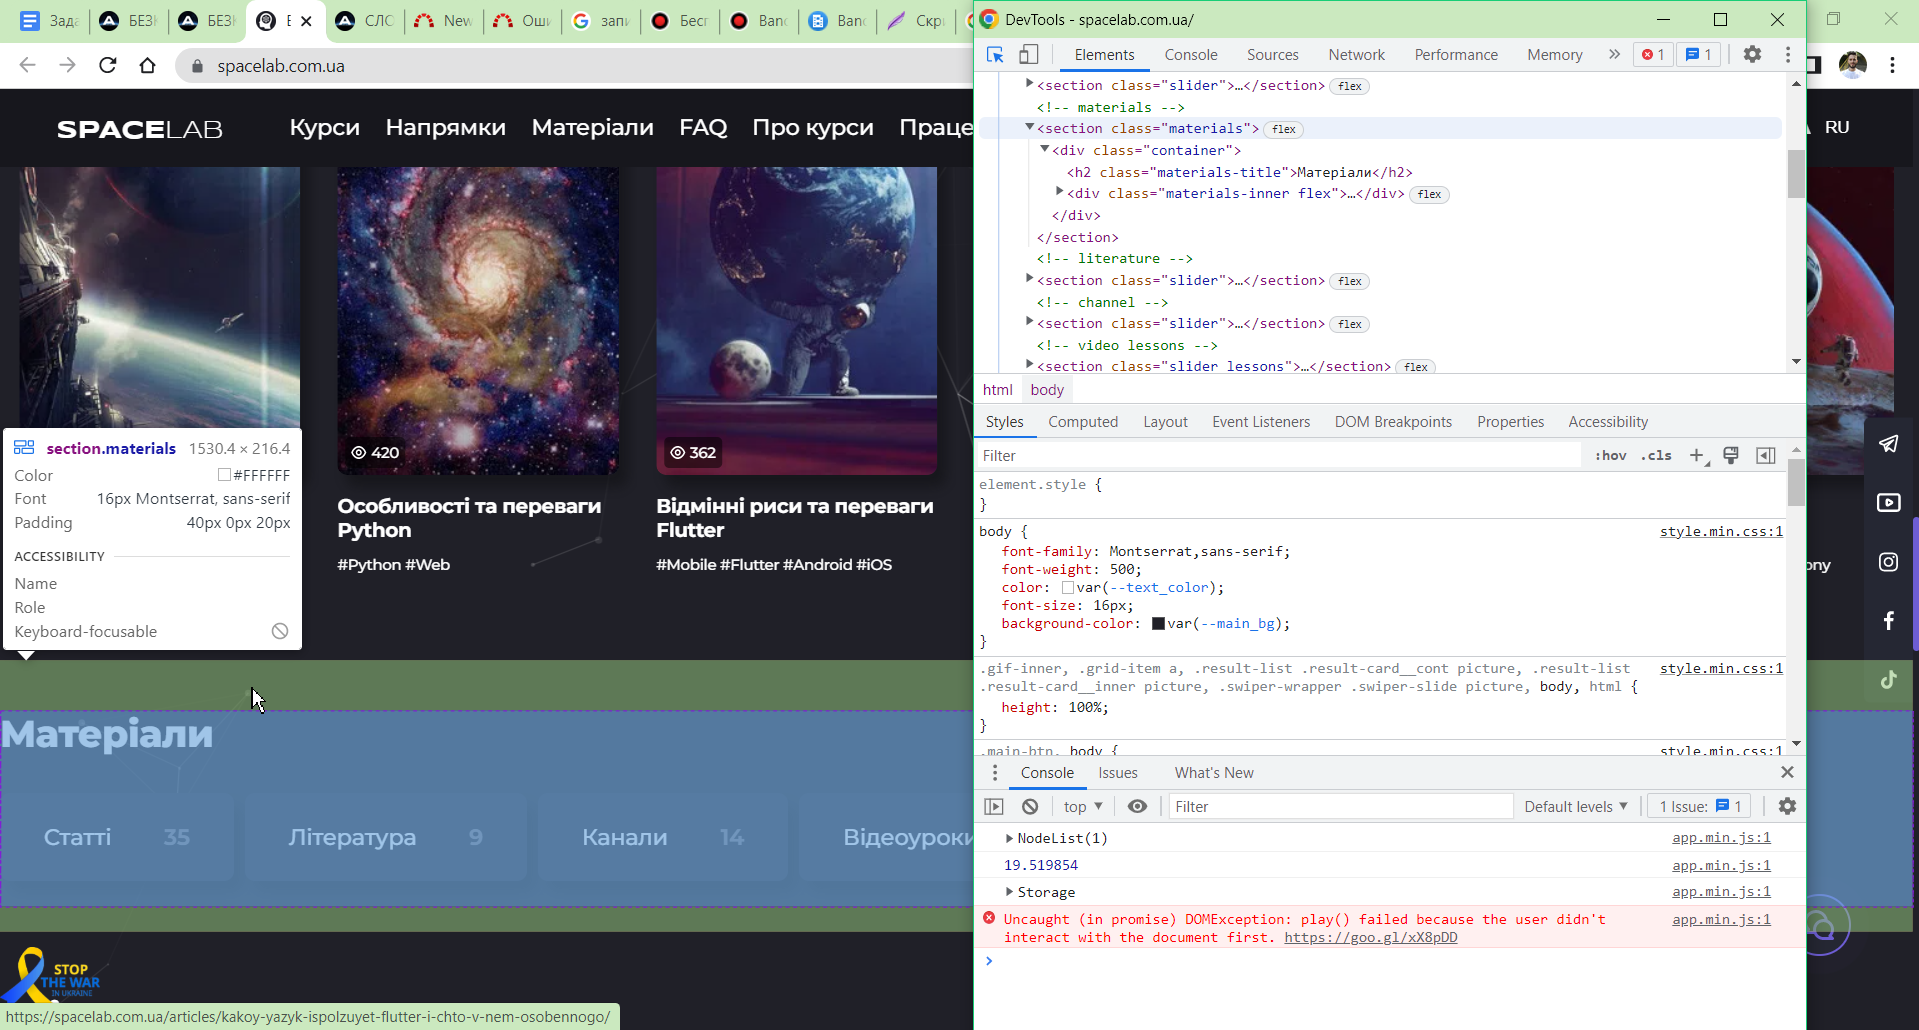
Task: Toggle flex badge on slider lessons section
Action: tap(1415, 367)
